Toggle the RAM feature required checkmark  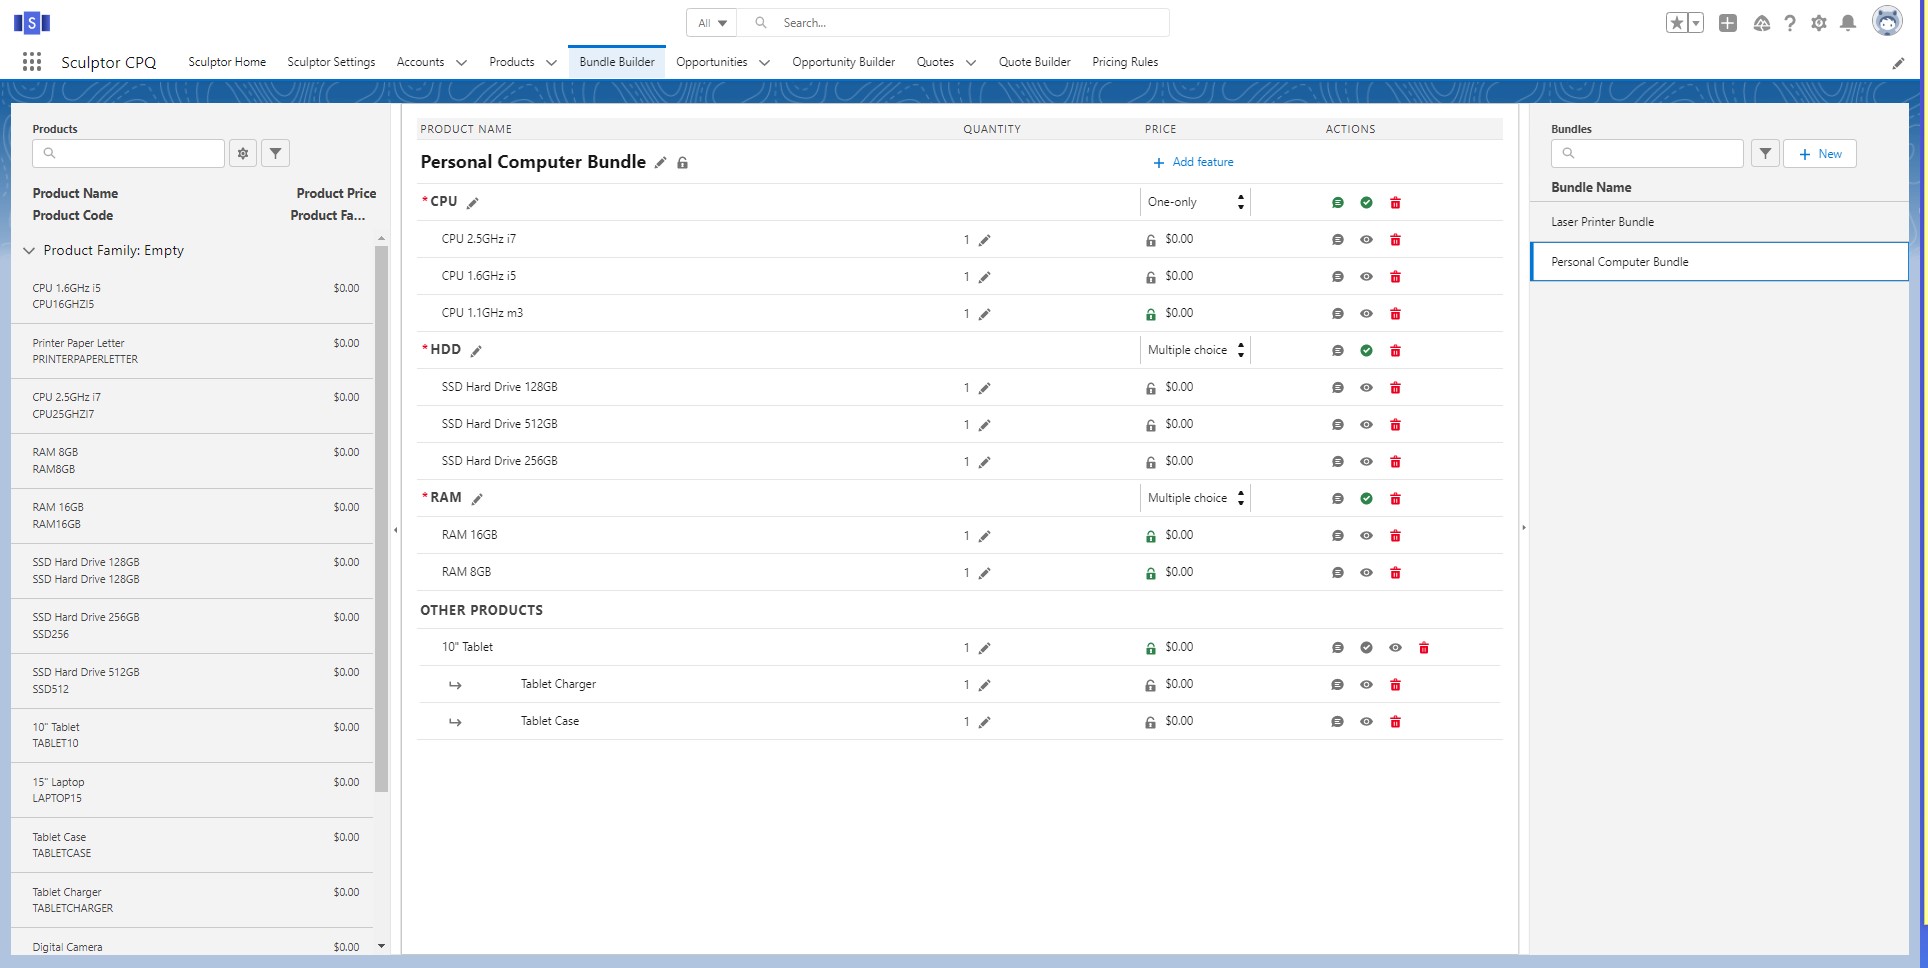pos(1366,499)
